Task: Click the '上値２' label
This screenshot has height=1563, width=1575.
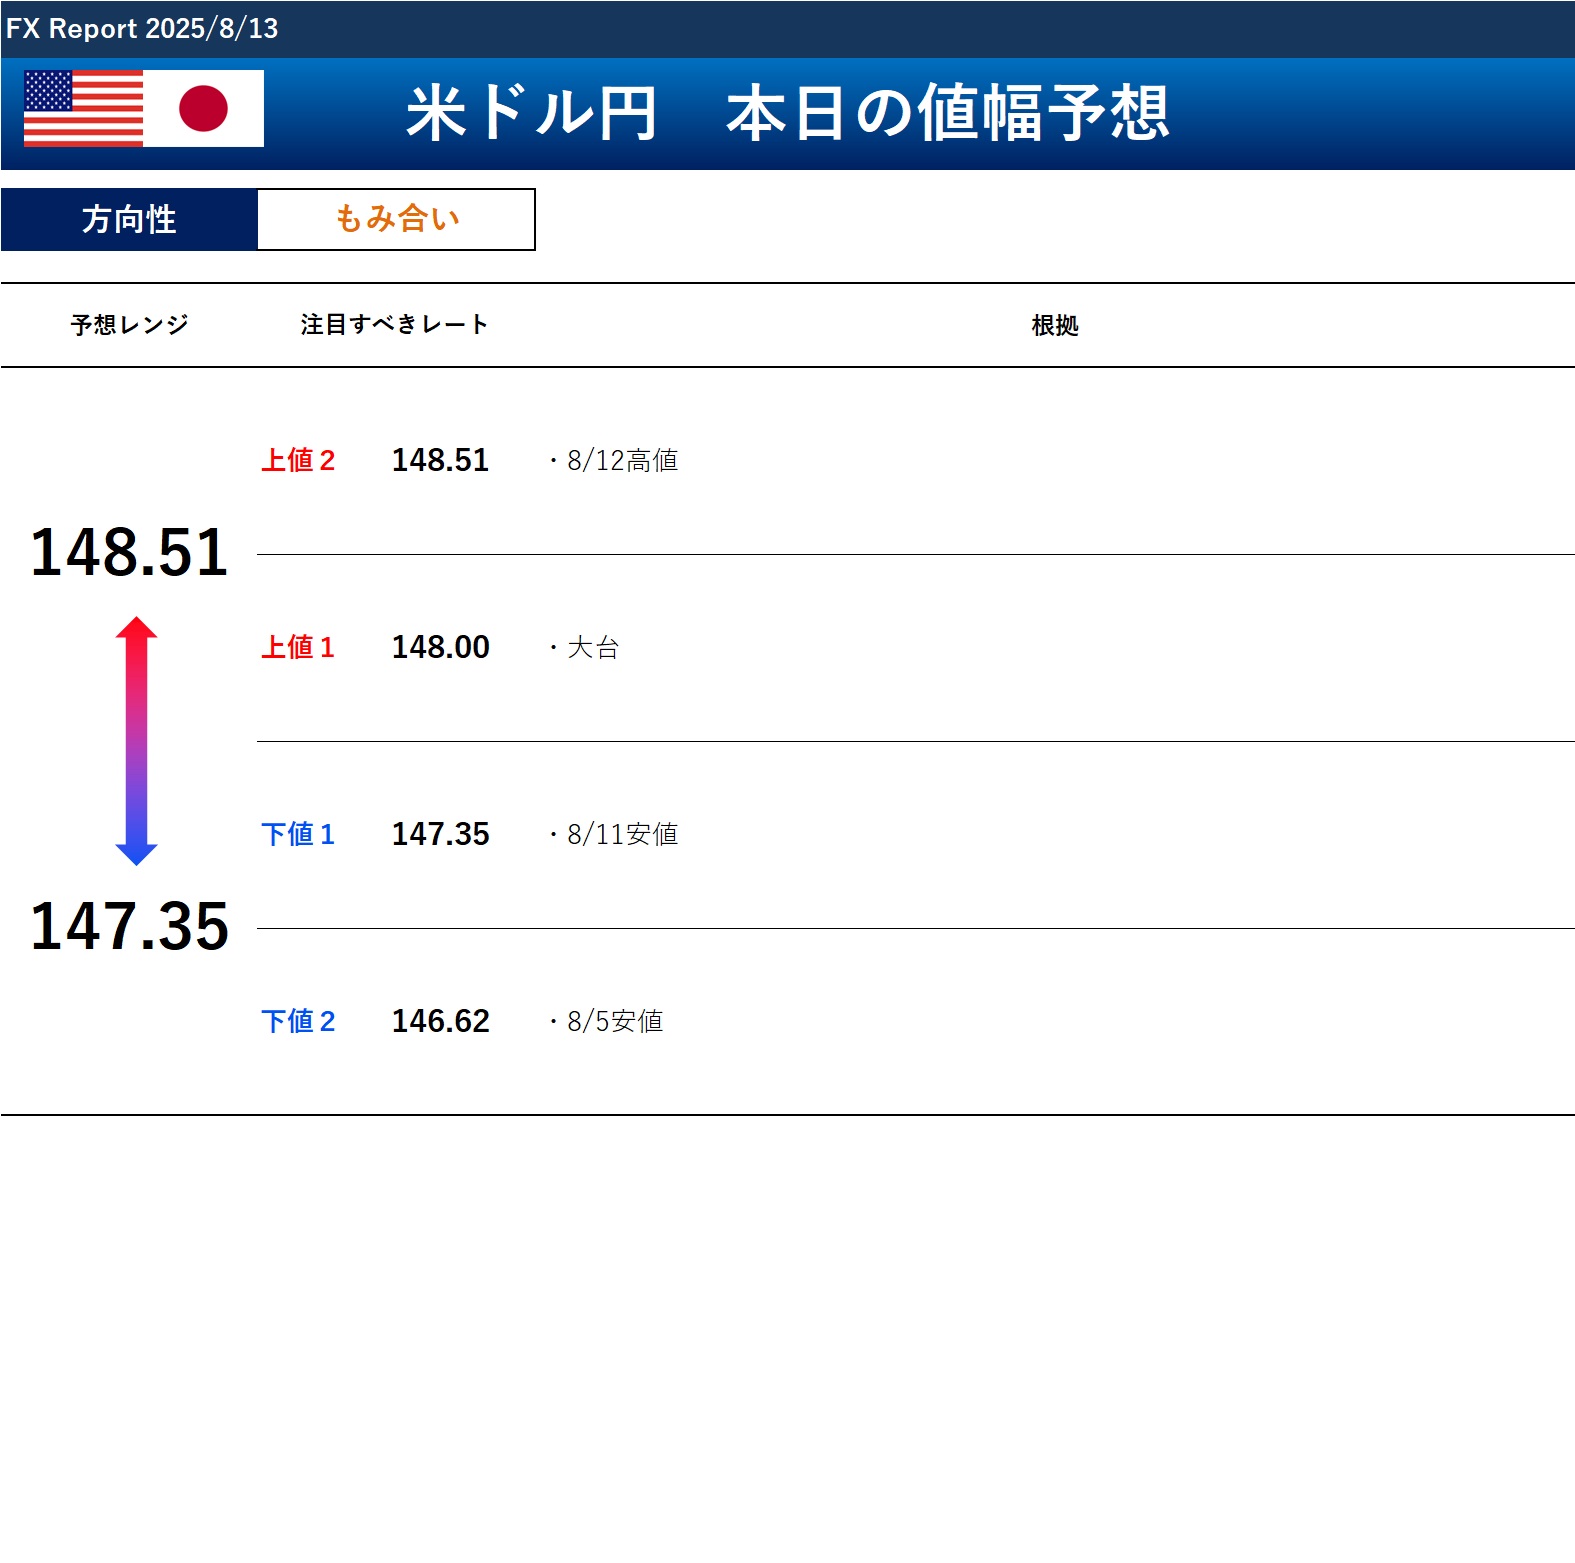Action: click(298, 460)
